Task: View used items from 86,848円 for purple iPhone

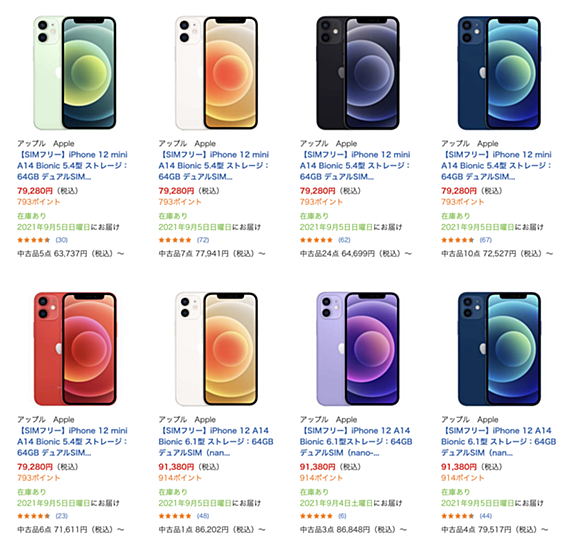Action: coord(353,530)
